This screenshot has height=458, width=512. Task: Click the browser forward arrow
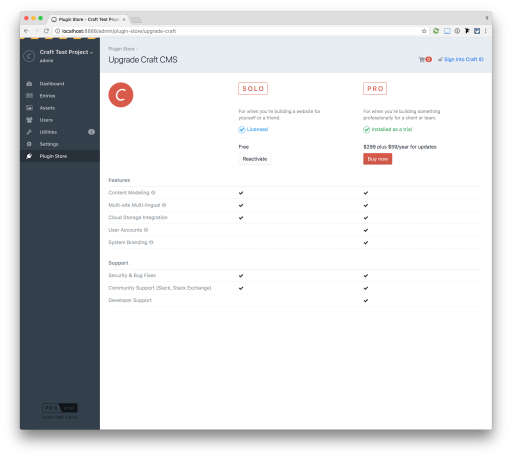(x=36, y=31)
